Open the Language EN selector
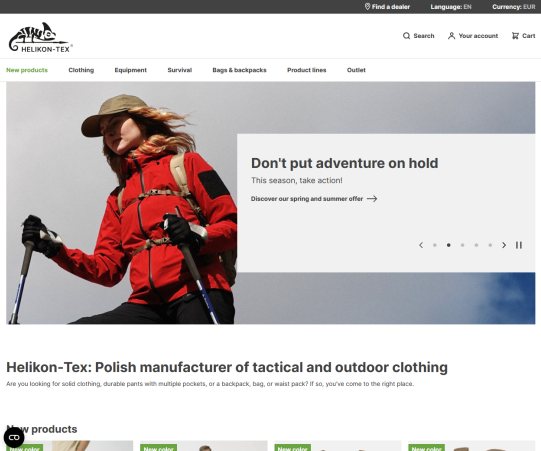 pyautogui.click(x=451, y=7)
